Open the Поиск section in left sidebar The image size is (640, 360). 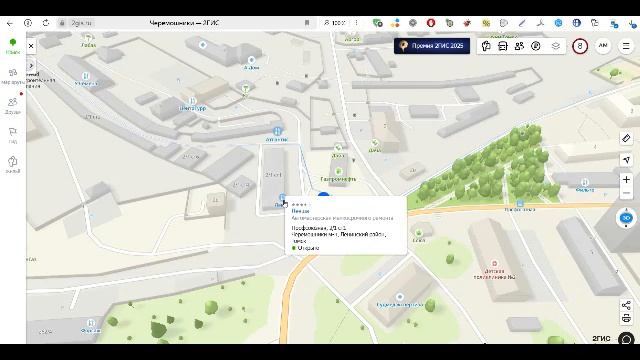tap(13, 46)
